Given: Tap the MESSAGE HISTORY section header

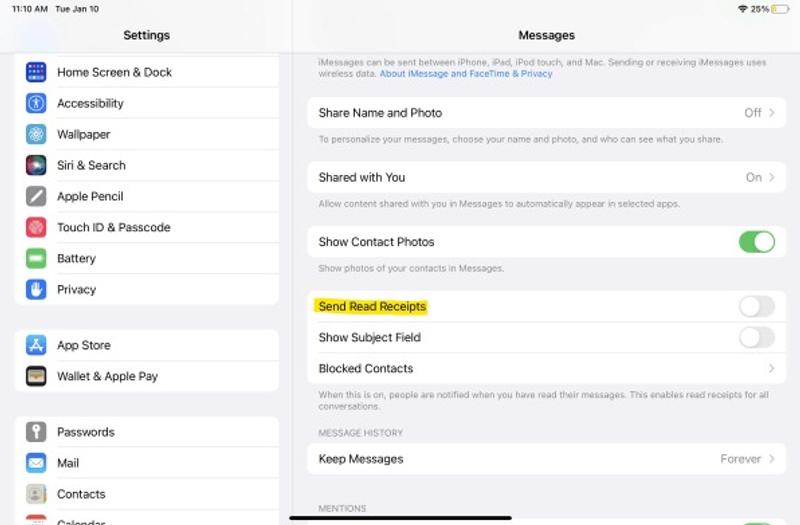Looking at the screenshot, I should [360, 433].
